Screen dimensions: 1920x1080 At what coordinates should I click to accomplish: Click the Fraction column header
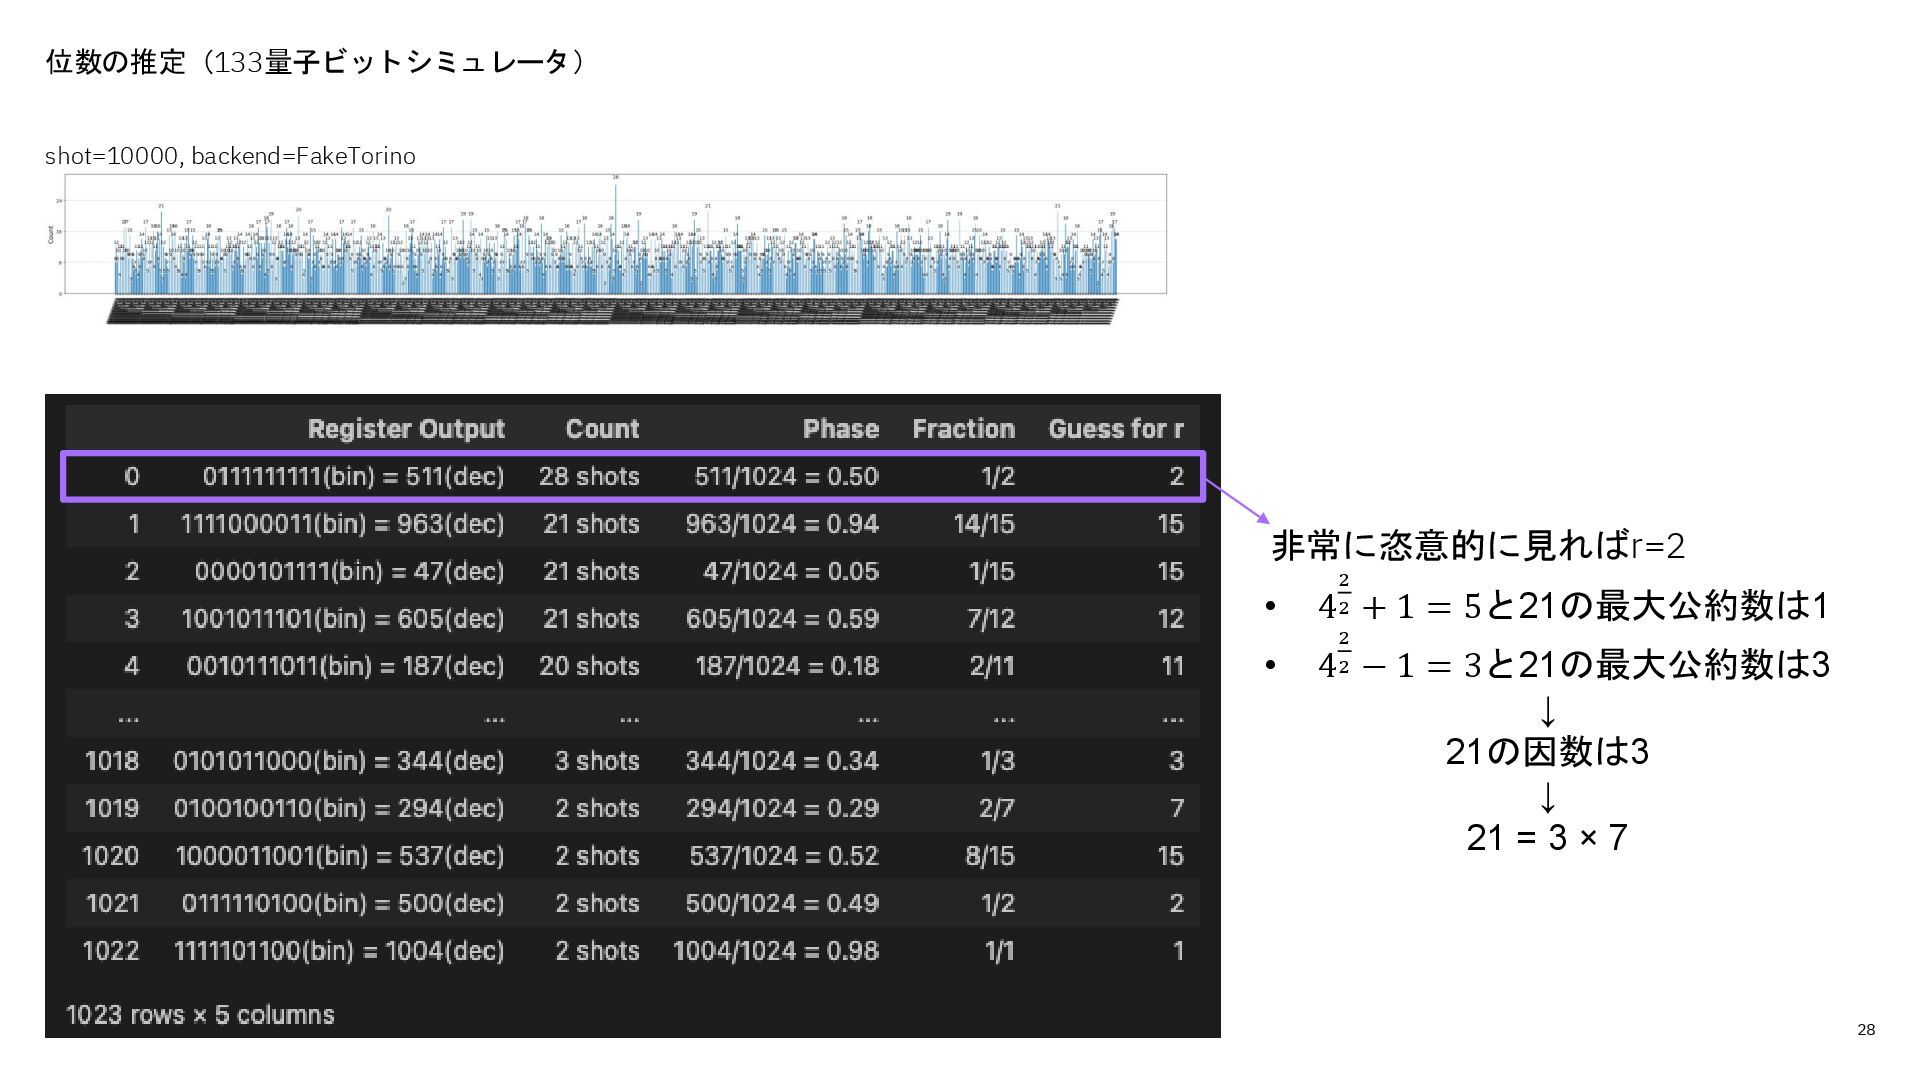(963, 429)
